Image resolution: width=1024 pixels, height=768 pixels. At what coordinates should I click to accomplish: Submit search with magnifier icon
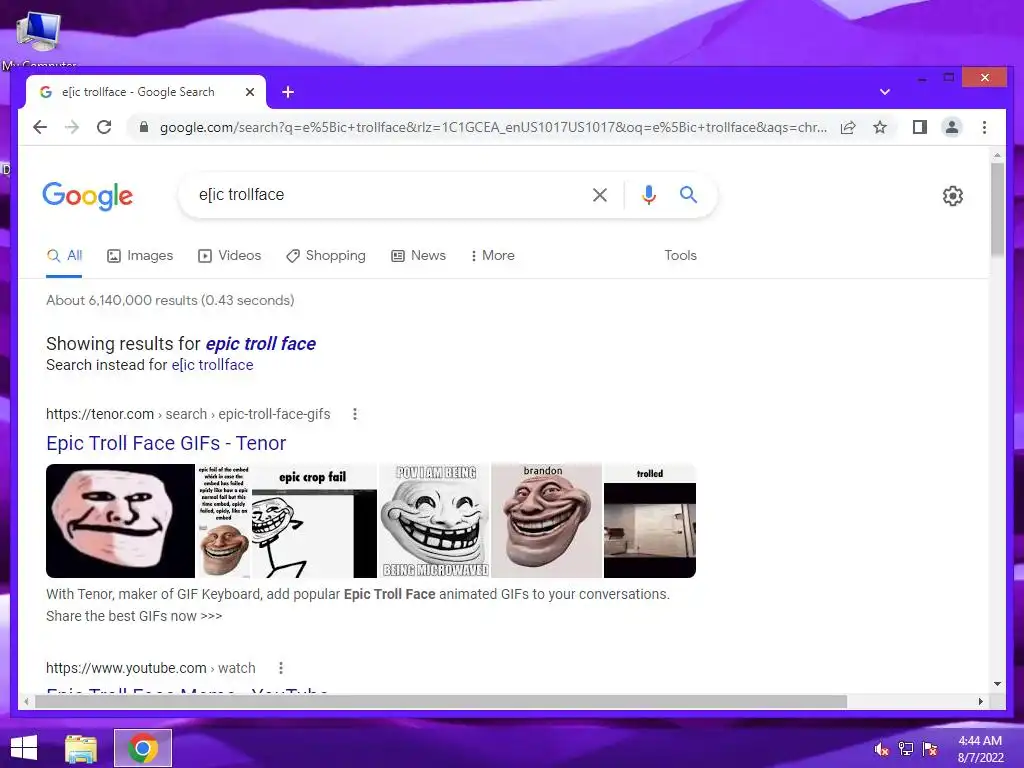pos(688,195)
